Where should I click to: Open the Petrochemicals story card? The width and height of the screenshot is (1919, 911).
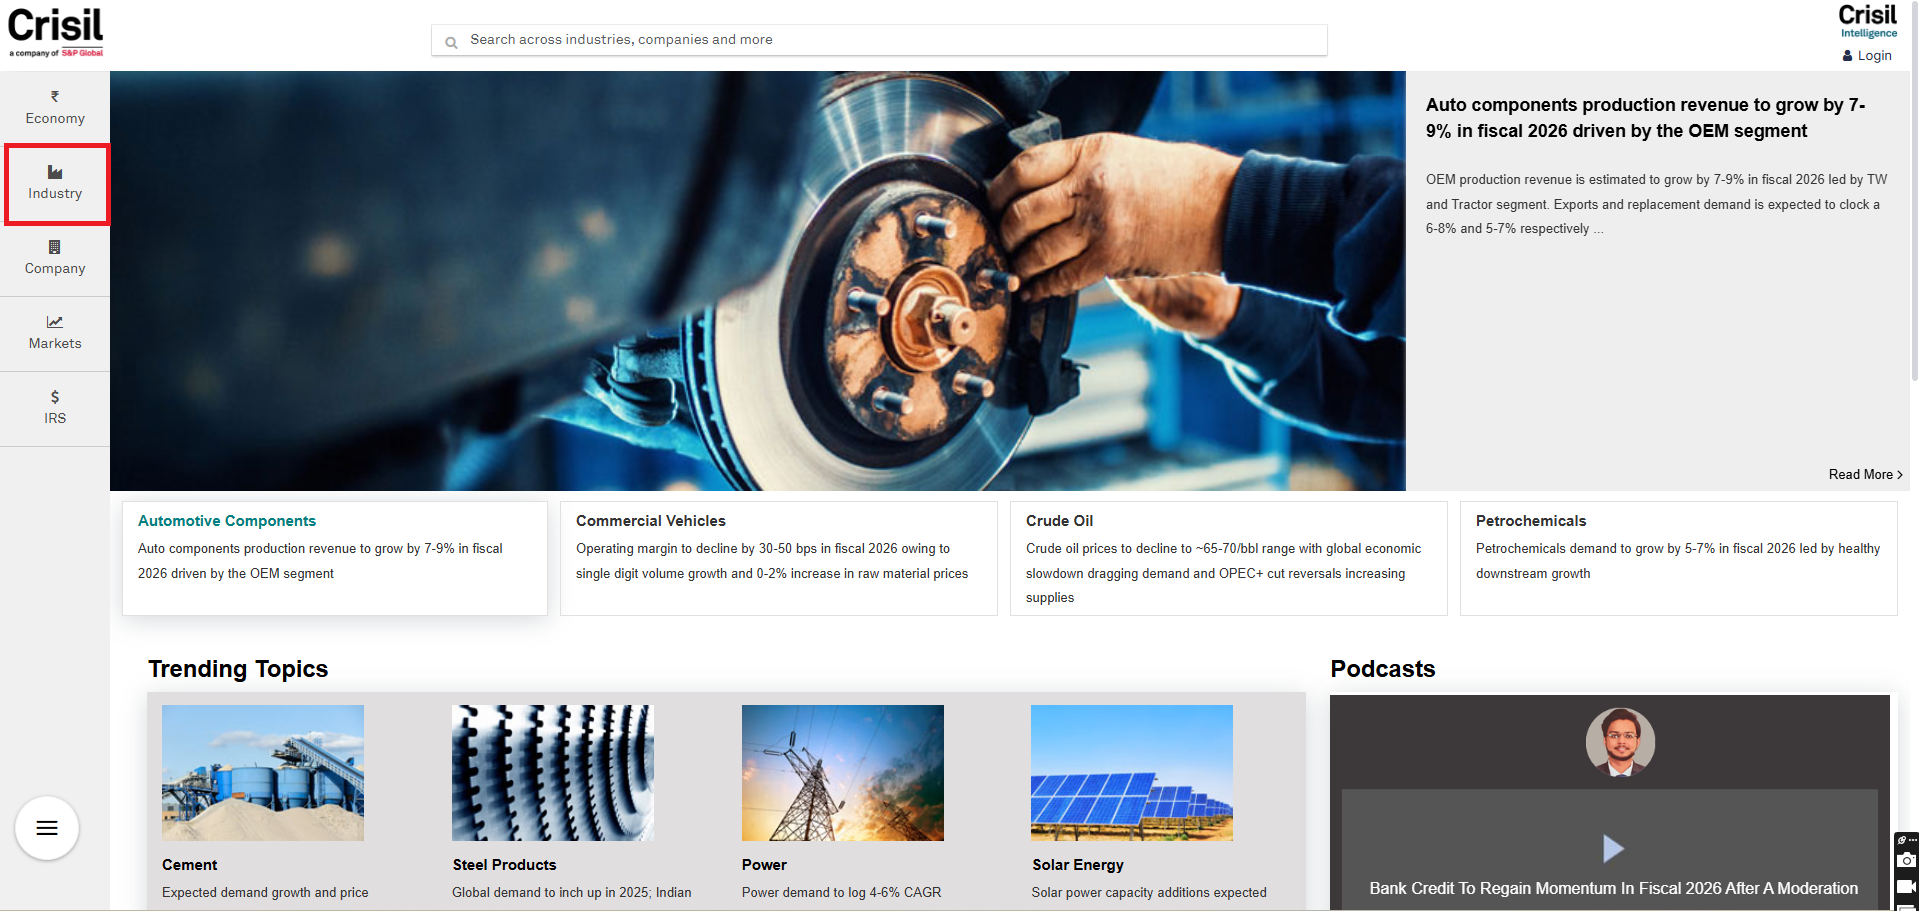tap(1678, 557)
